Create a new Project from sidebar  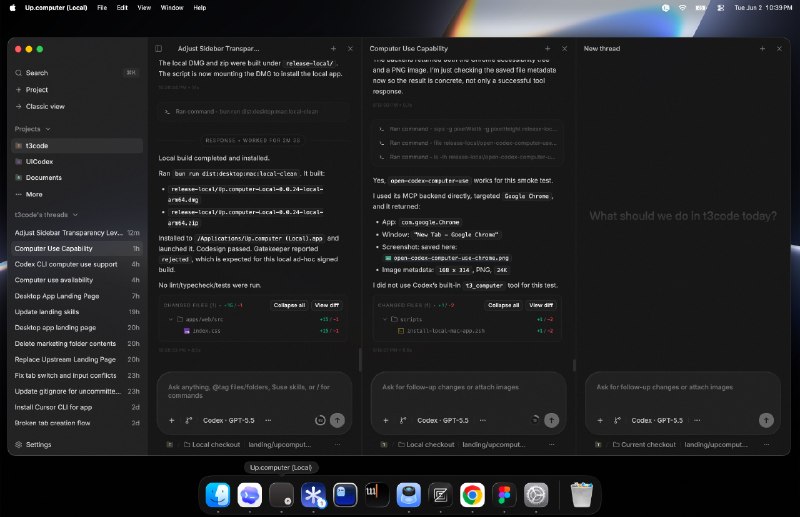point(77,90)
